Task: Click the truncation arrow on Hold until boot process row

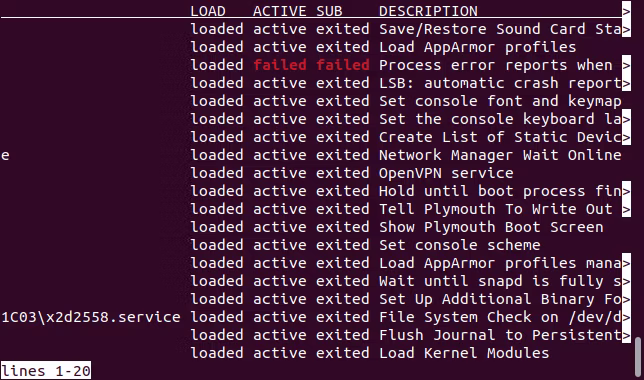Action: tap(626, 191)
